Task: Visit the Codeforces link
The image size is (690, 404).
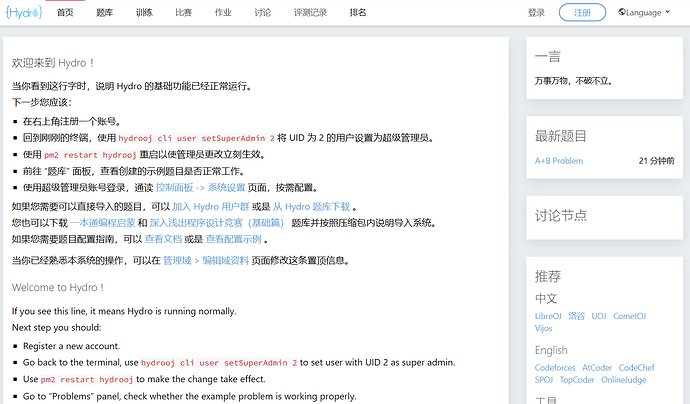Action: (555, 368)
